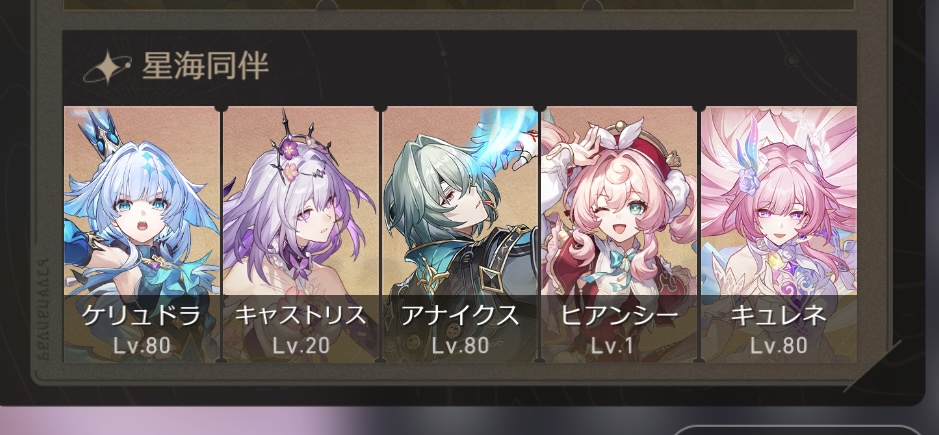Open ケリュドラ's blue-haired portrait
Viewport: 939px width, 435px height.
(x=141, y=234)
